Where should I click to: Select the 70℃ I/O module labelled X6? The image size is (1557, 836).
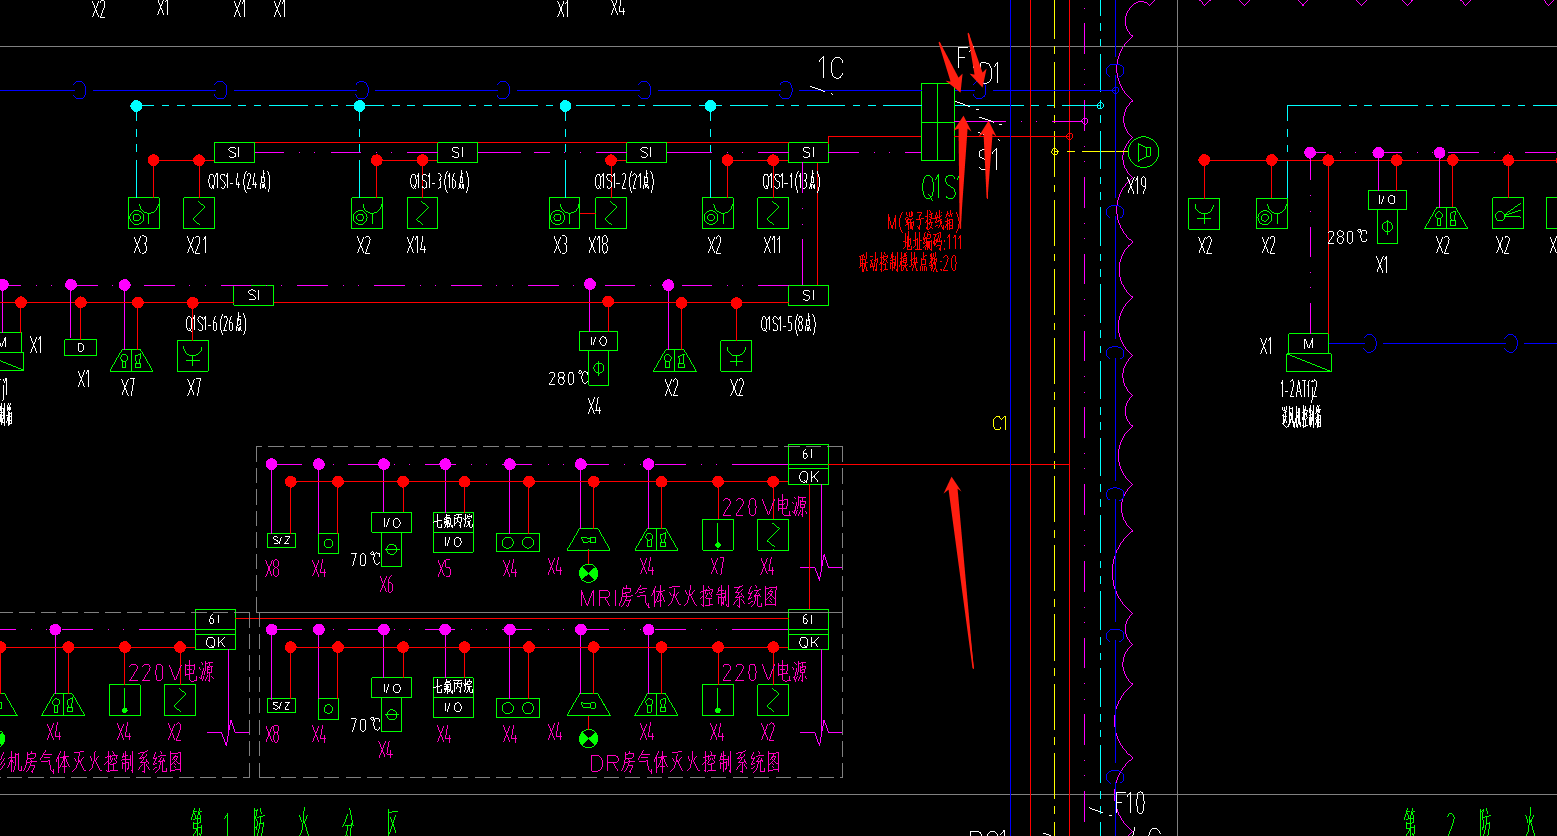(391, 540)
